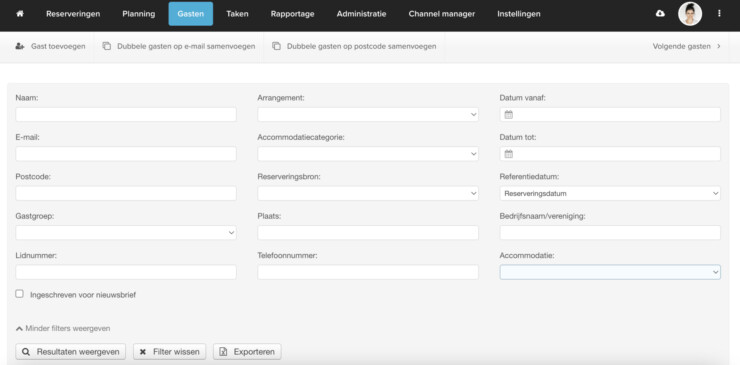Open the calendar icon in Datum vanaf
Screen dimensions: 740x365
tap(508, 114)
